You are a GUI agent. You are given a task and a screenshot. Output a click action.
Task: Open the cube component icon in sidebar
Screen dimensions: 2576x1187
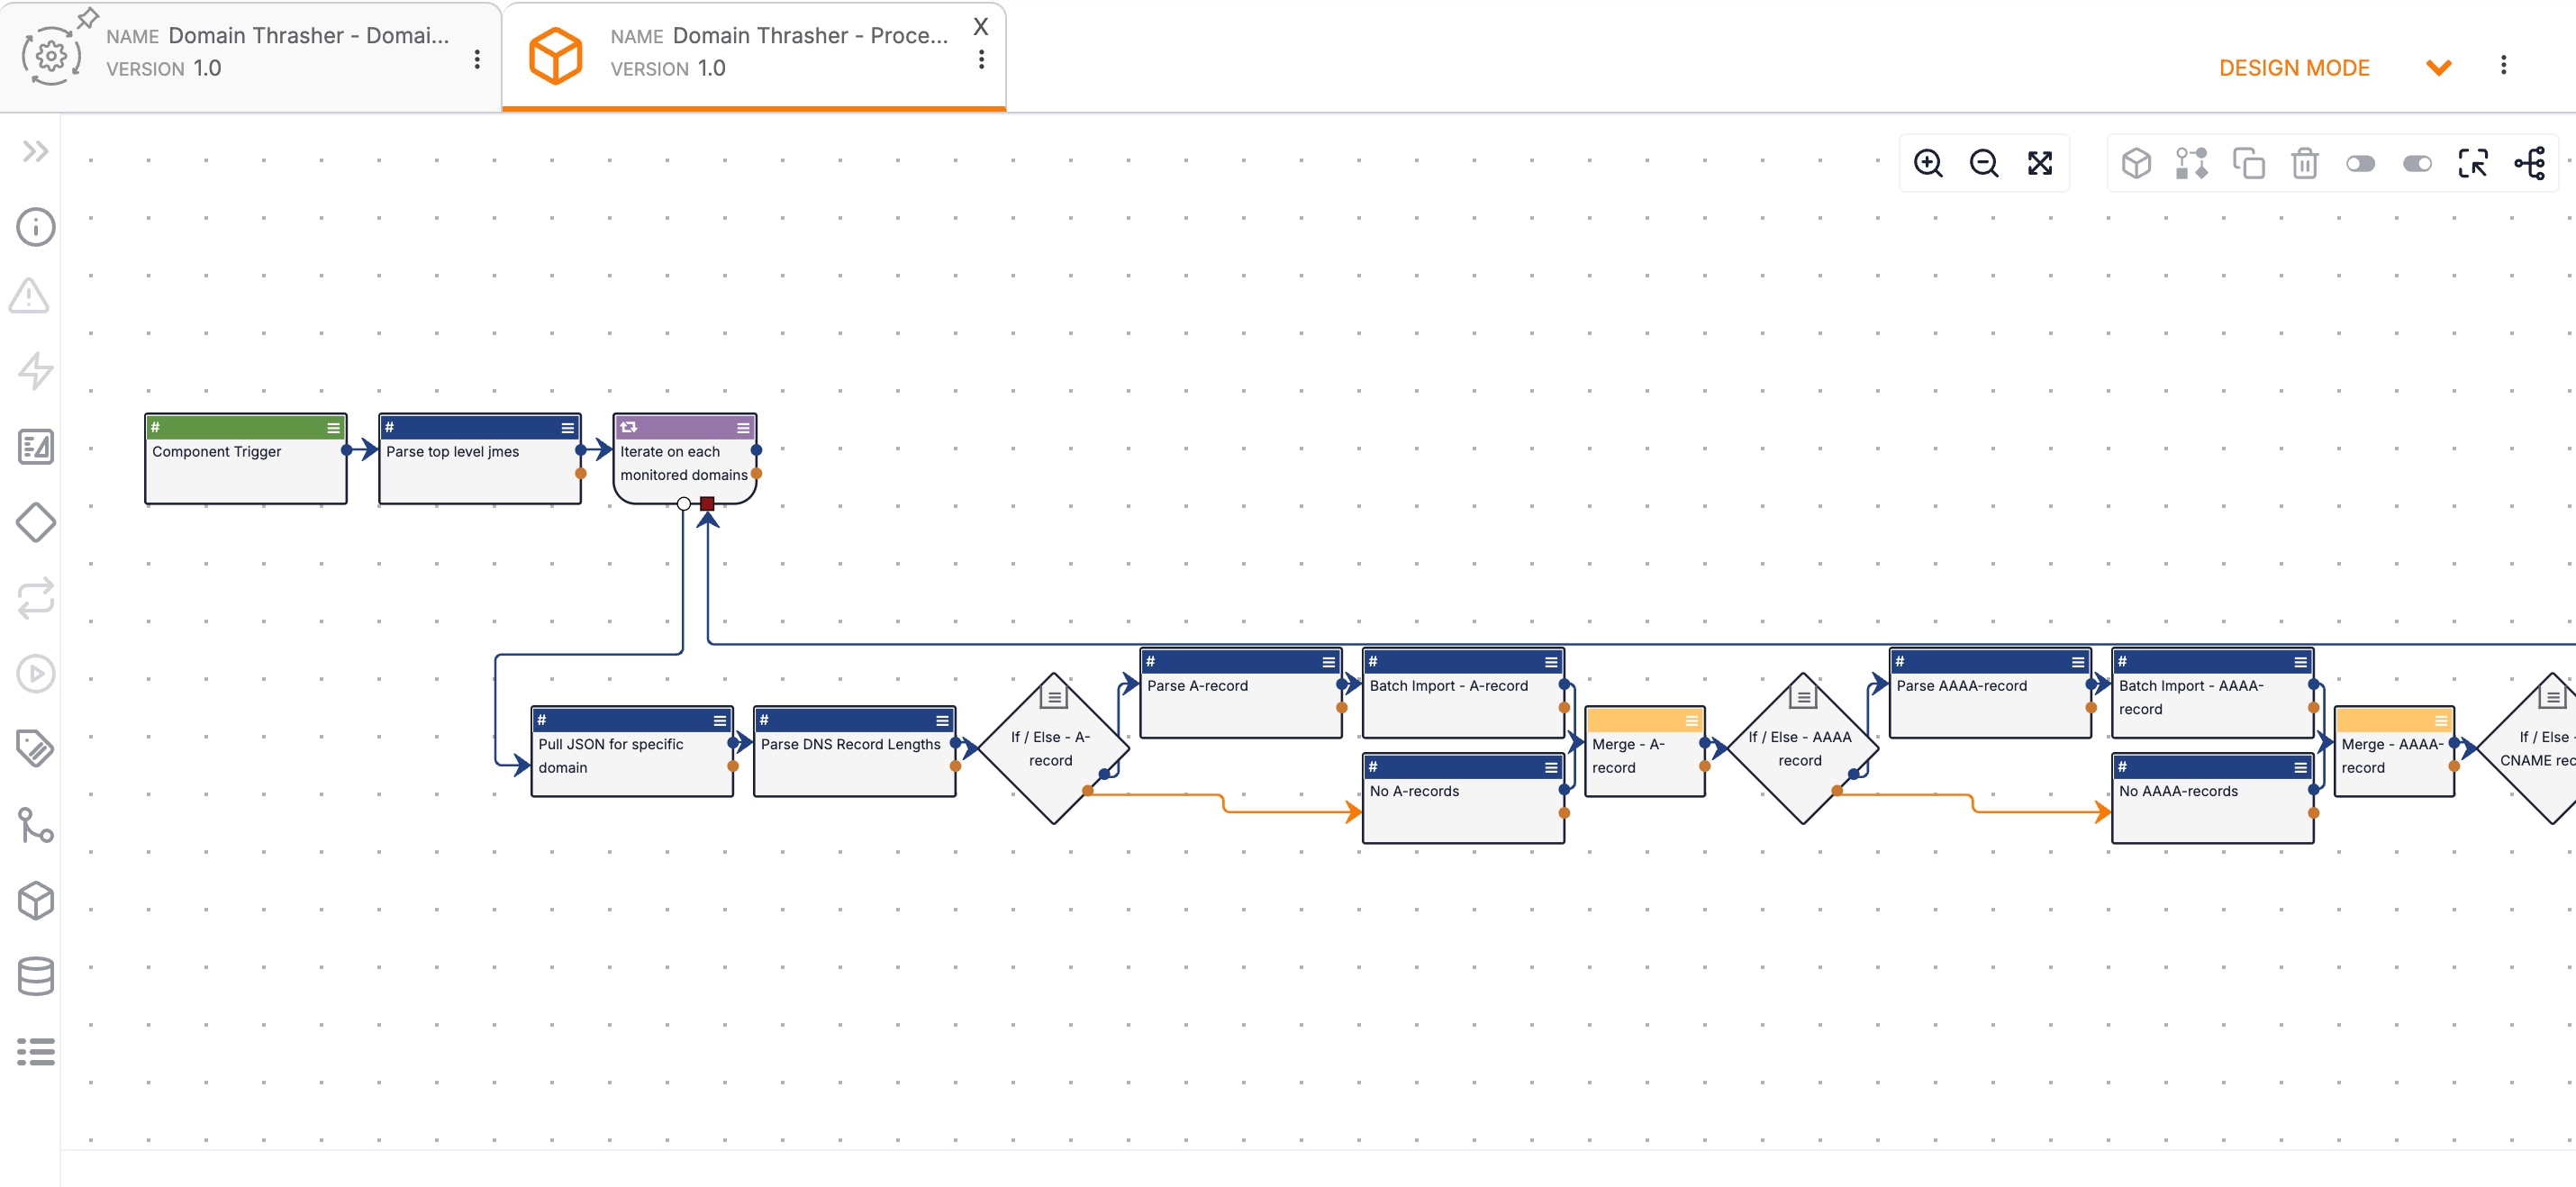(36, 901)
